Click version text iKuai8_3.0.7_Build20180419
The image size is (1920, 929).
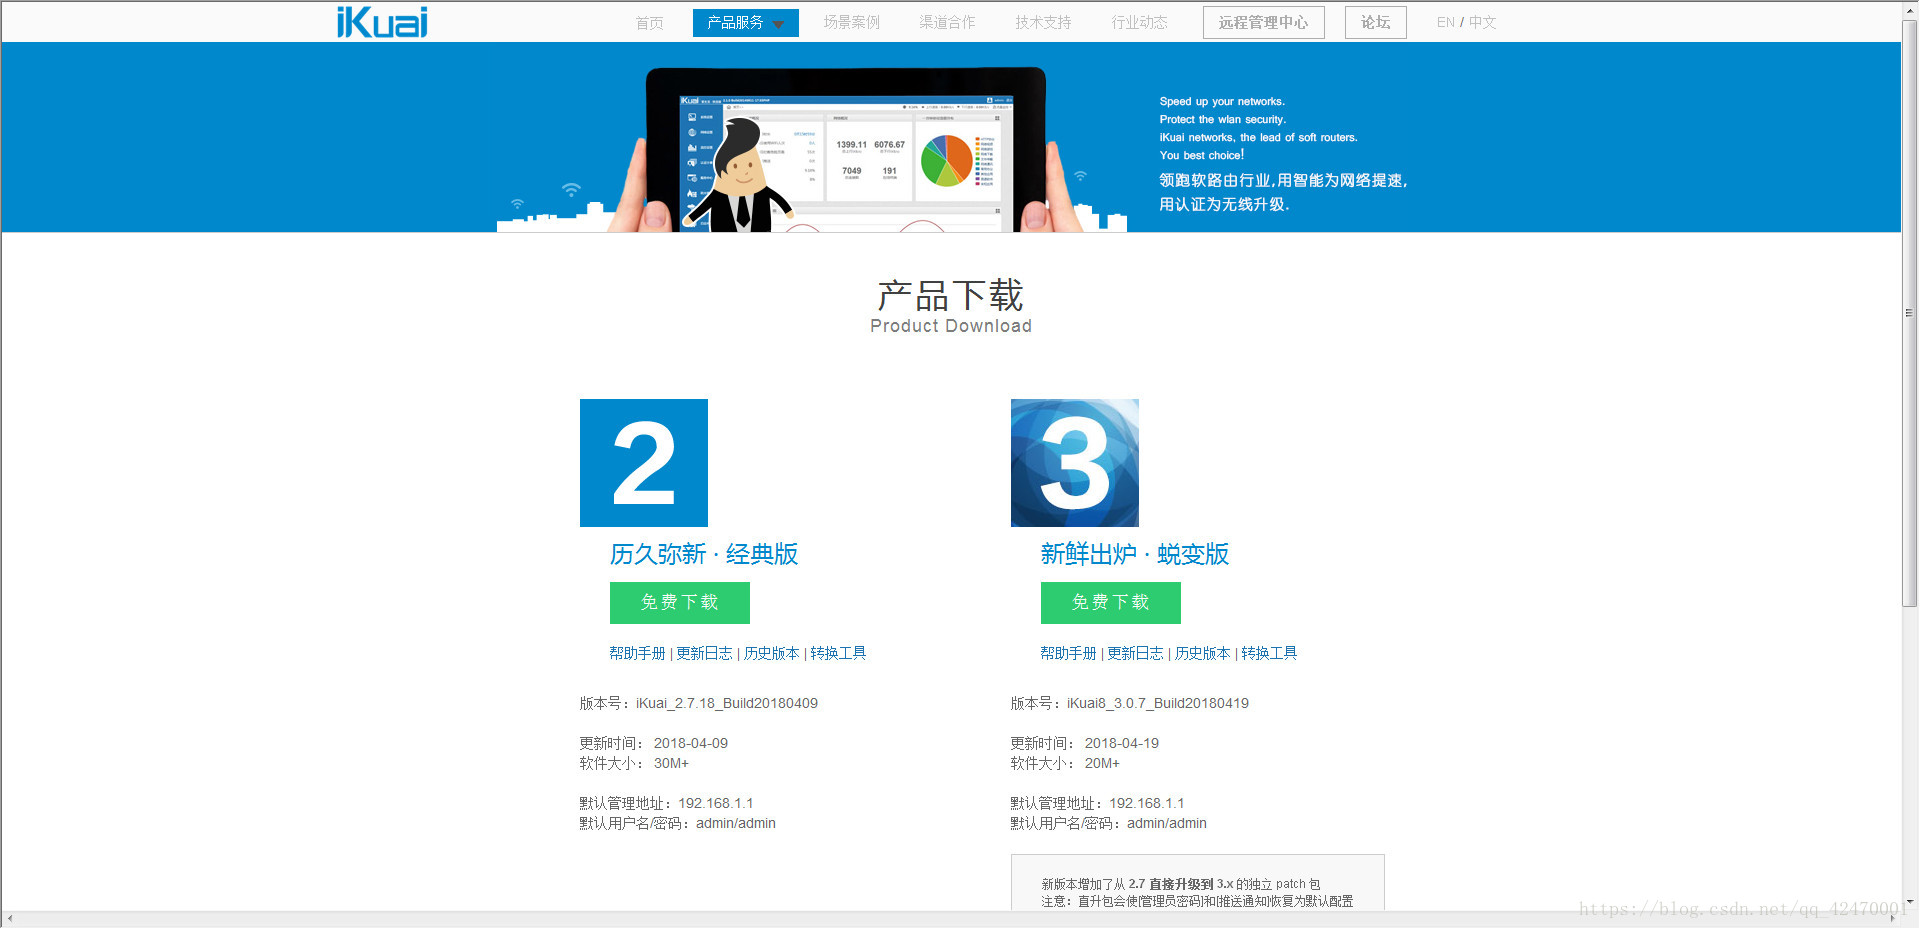pos(1158,703)
